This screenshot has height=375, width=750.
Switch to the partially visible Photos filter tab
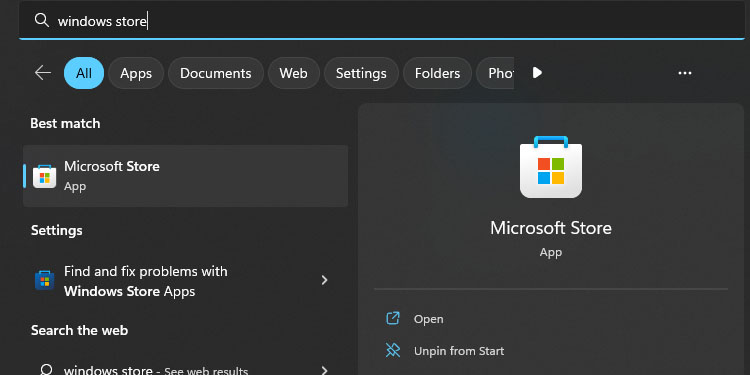point(496,73)
